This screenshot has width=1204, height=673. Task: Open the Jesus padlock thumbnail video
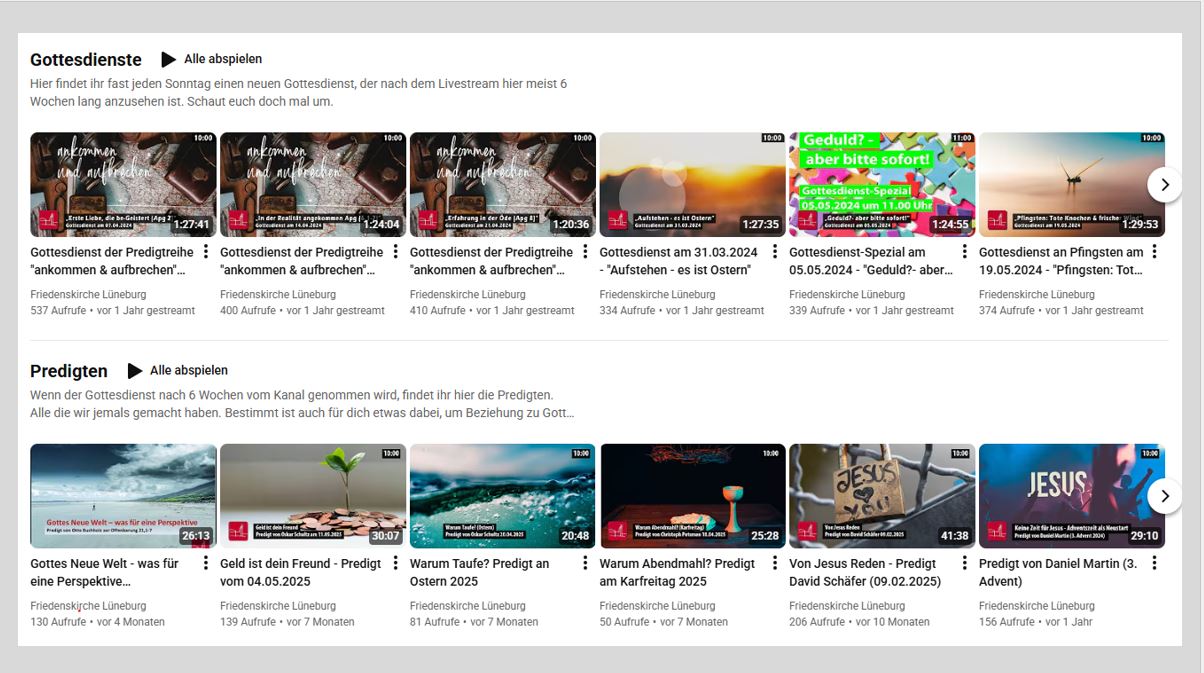tap(881, 496)
